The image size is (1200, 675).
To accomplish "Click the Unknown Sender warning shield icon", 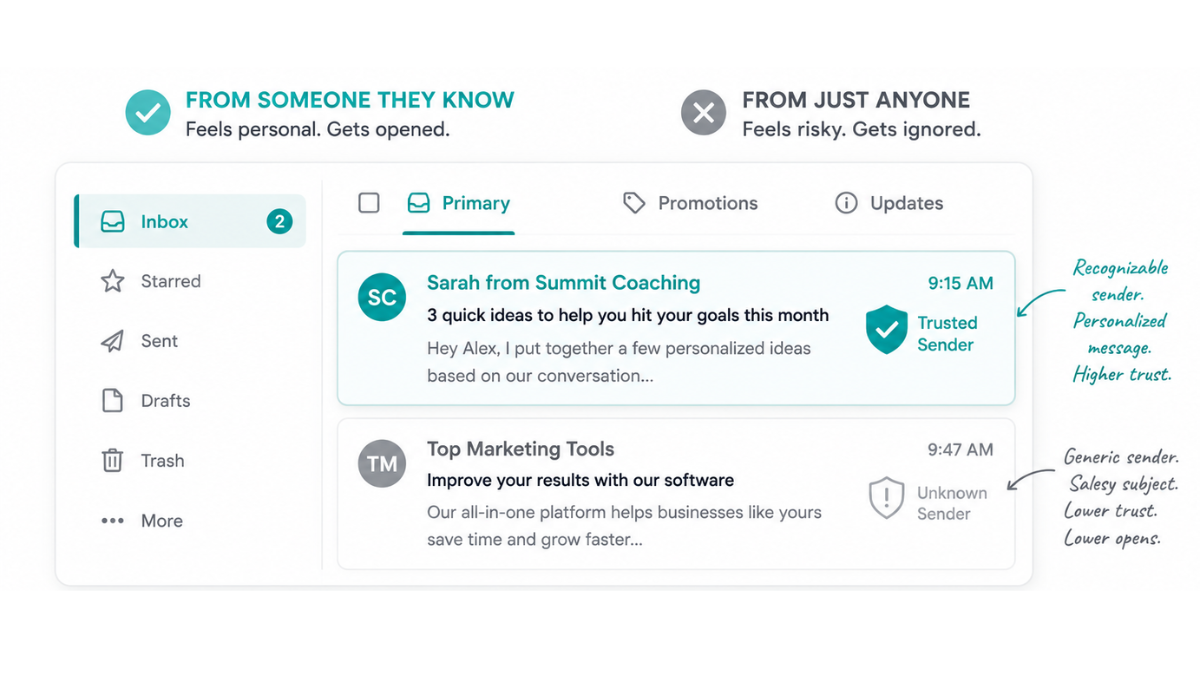I will pos(886,498).
